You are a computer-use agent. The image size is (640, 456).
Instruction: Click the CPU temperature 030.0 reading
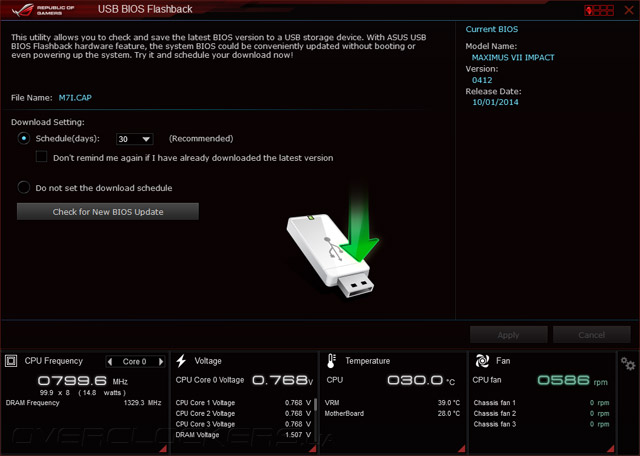point(421,380)
